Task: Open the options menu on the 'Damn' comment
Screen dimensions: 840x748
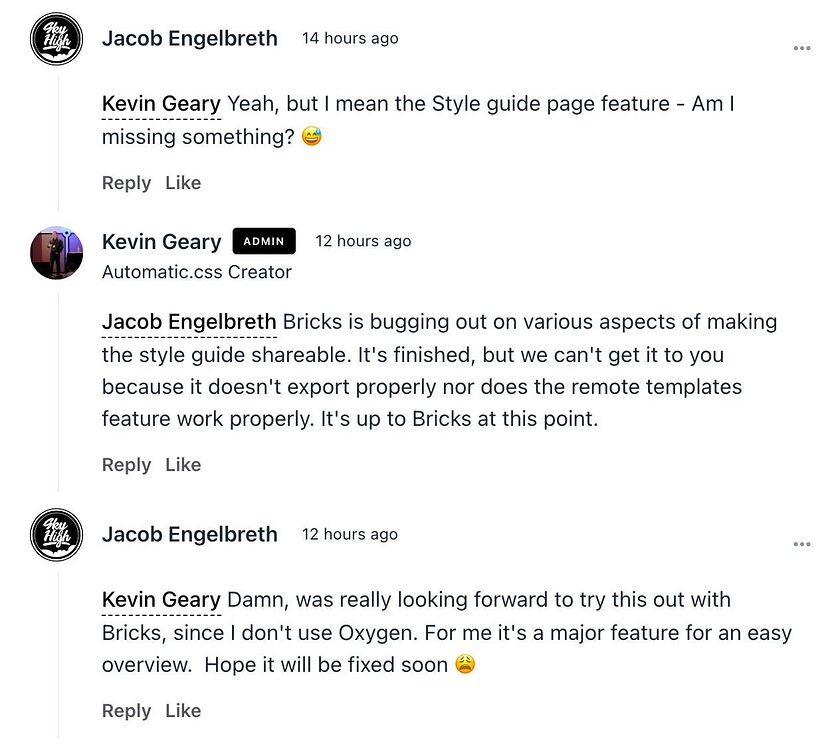Action: click(801, 544)
